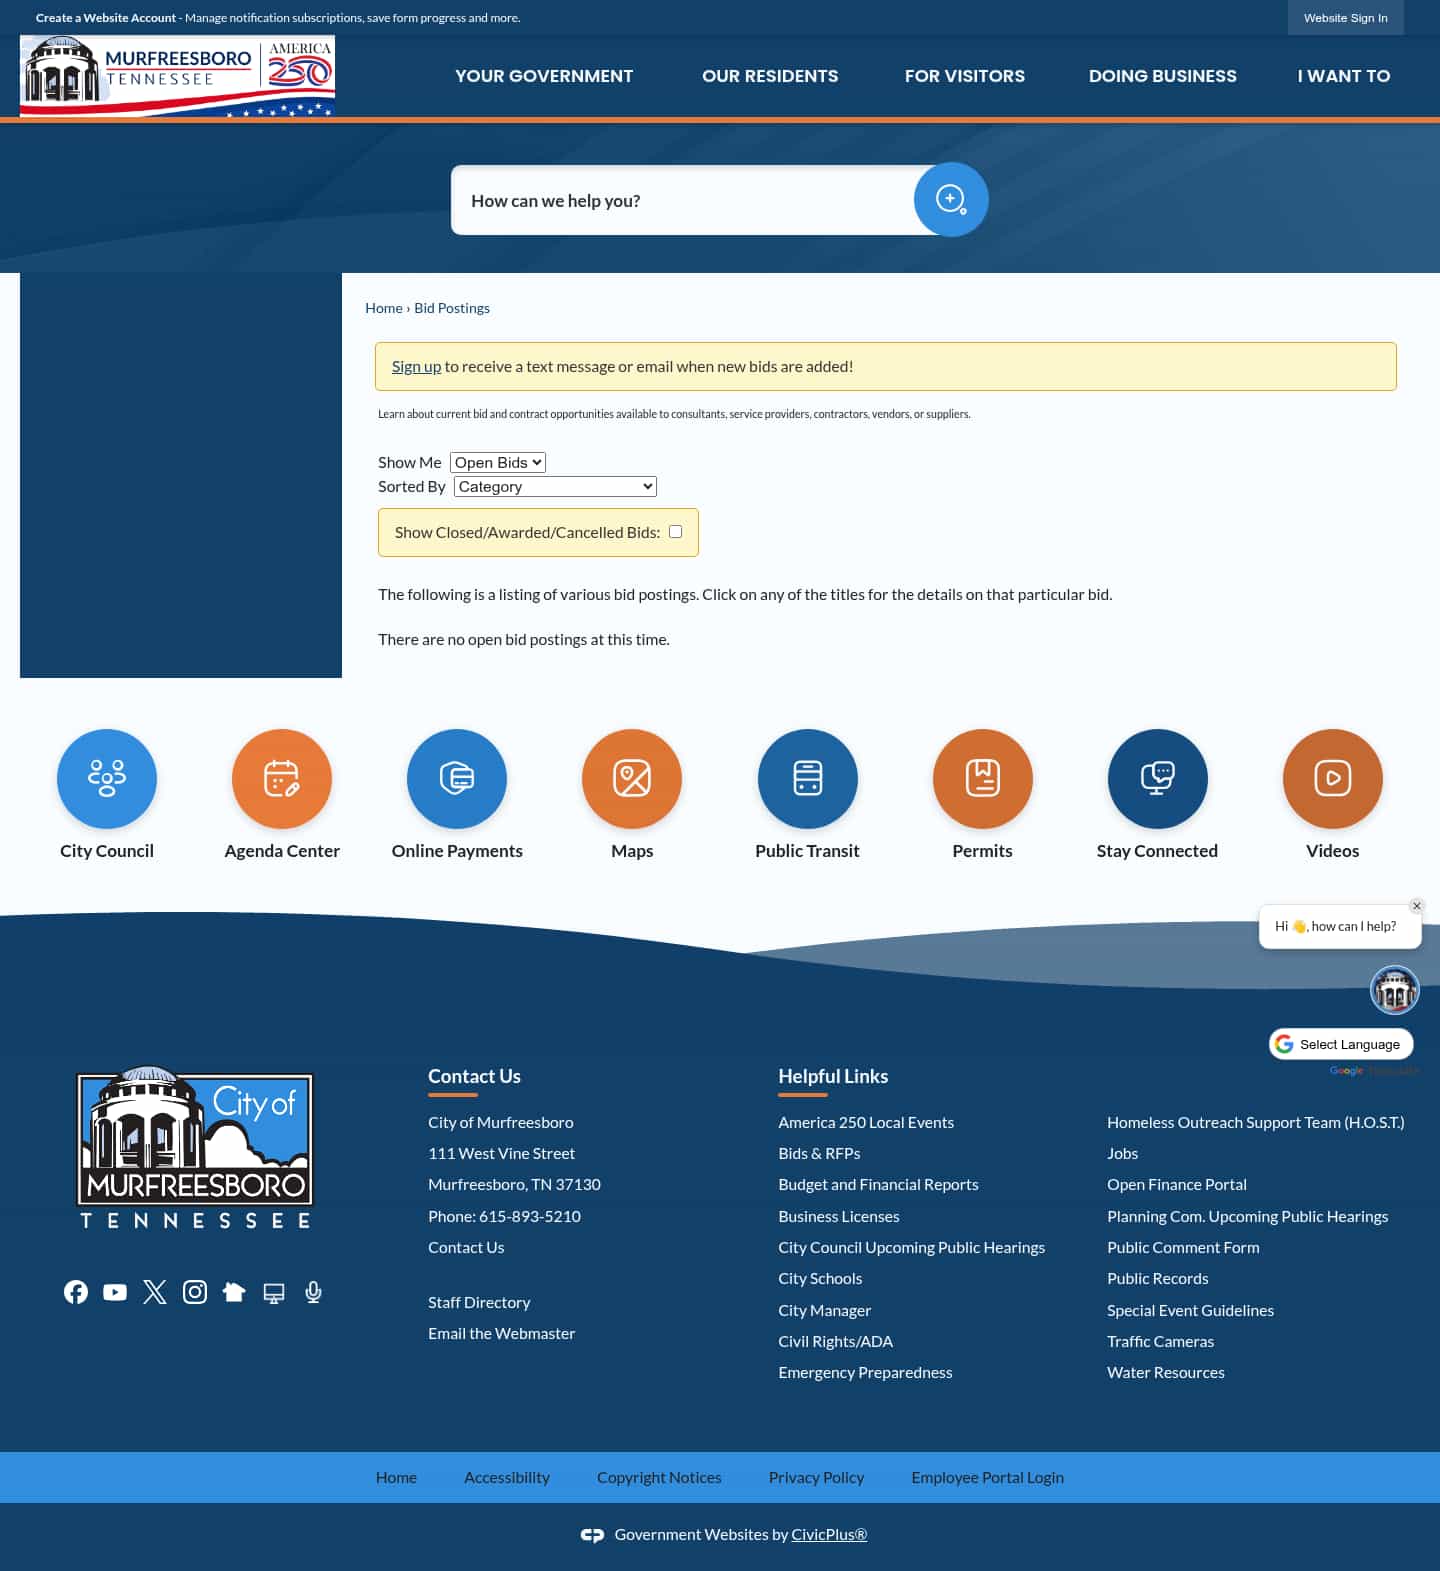The height and width of the screenshot is (1571, 1440).
Task: Click Website Sign In button
Action: click(1346, 18)
